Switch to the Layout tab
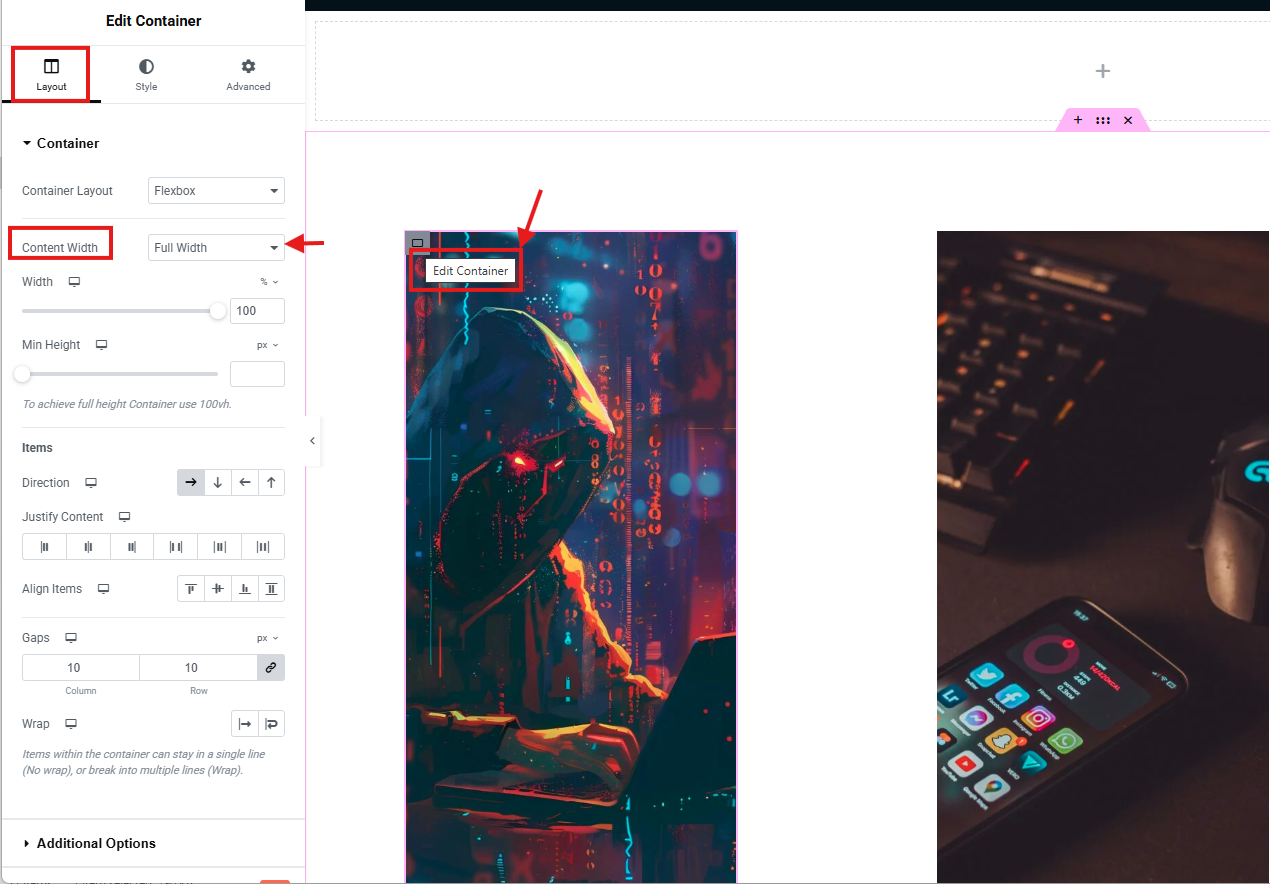 (51, 75)
